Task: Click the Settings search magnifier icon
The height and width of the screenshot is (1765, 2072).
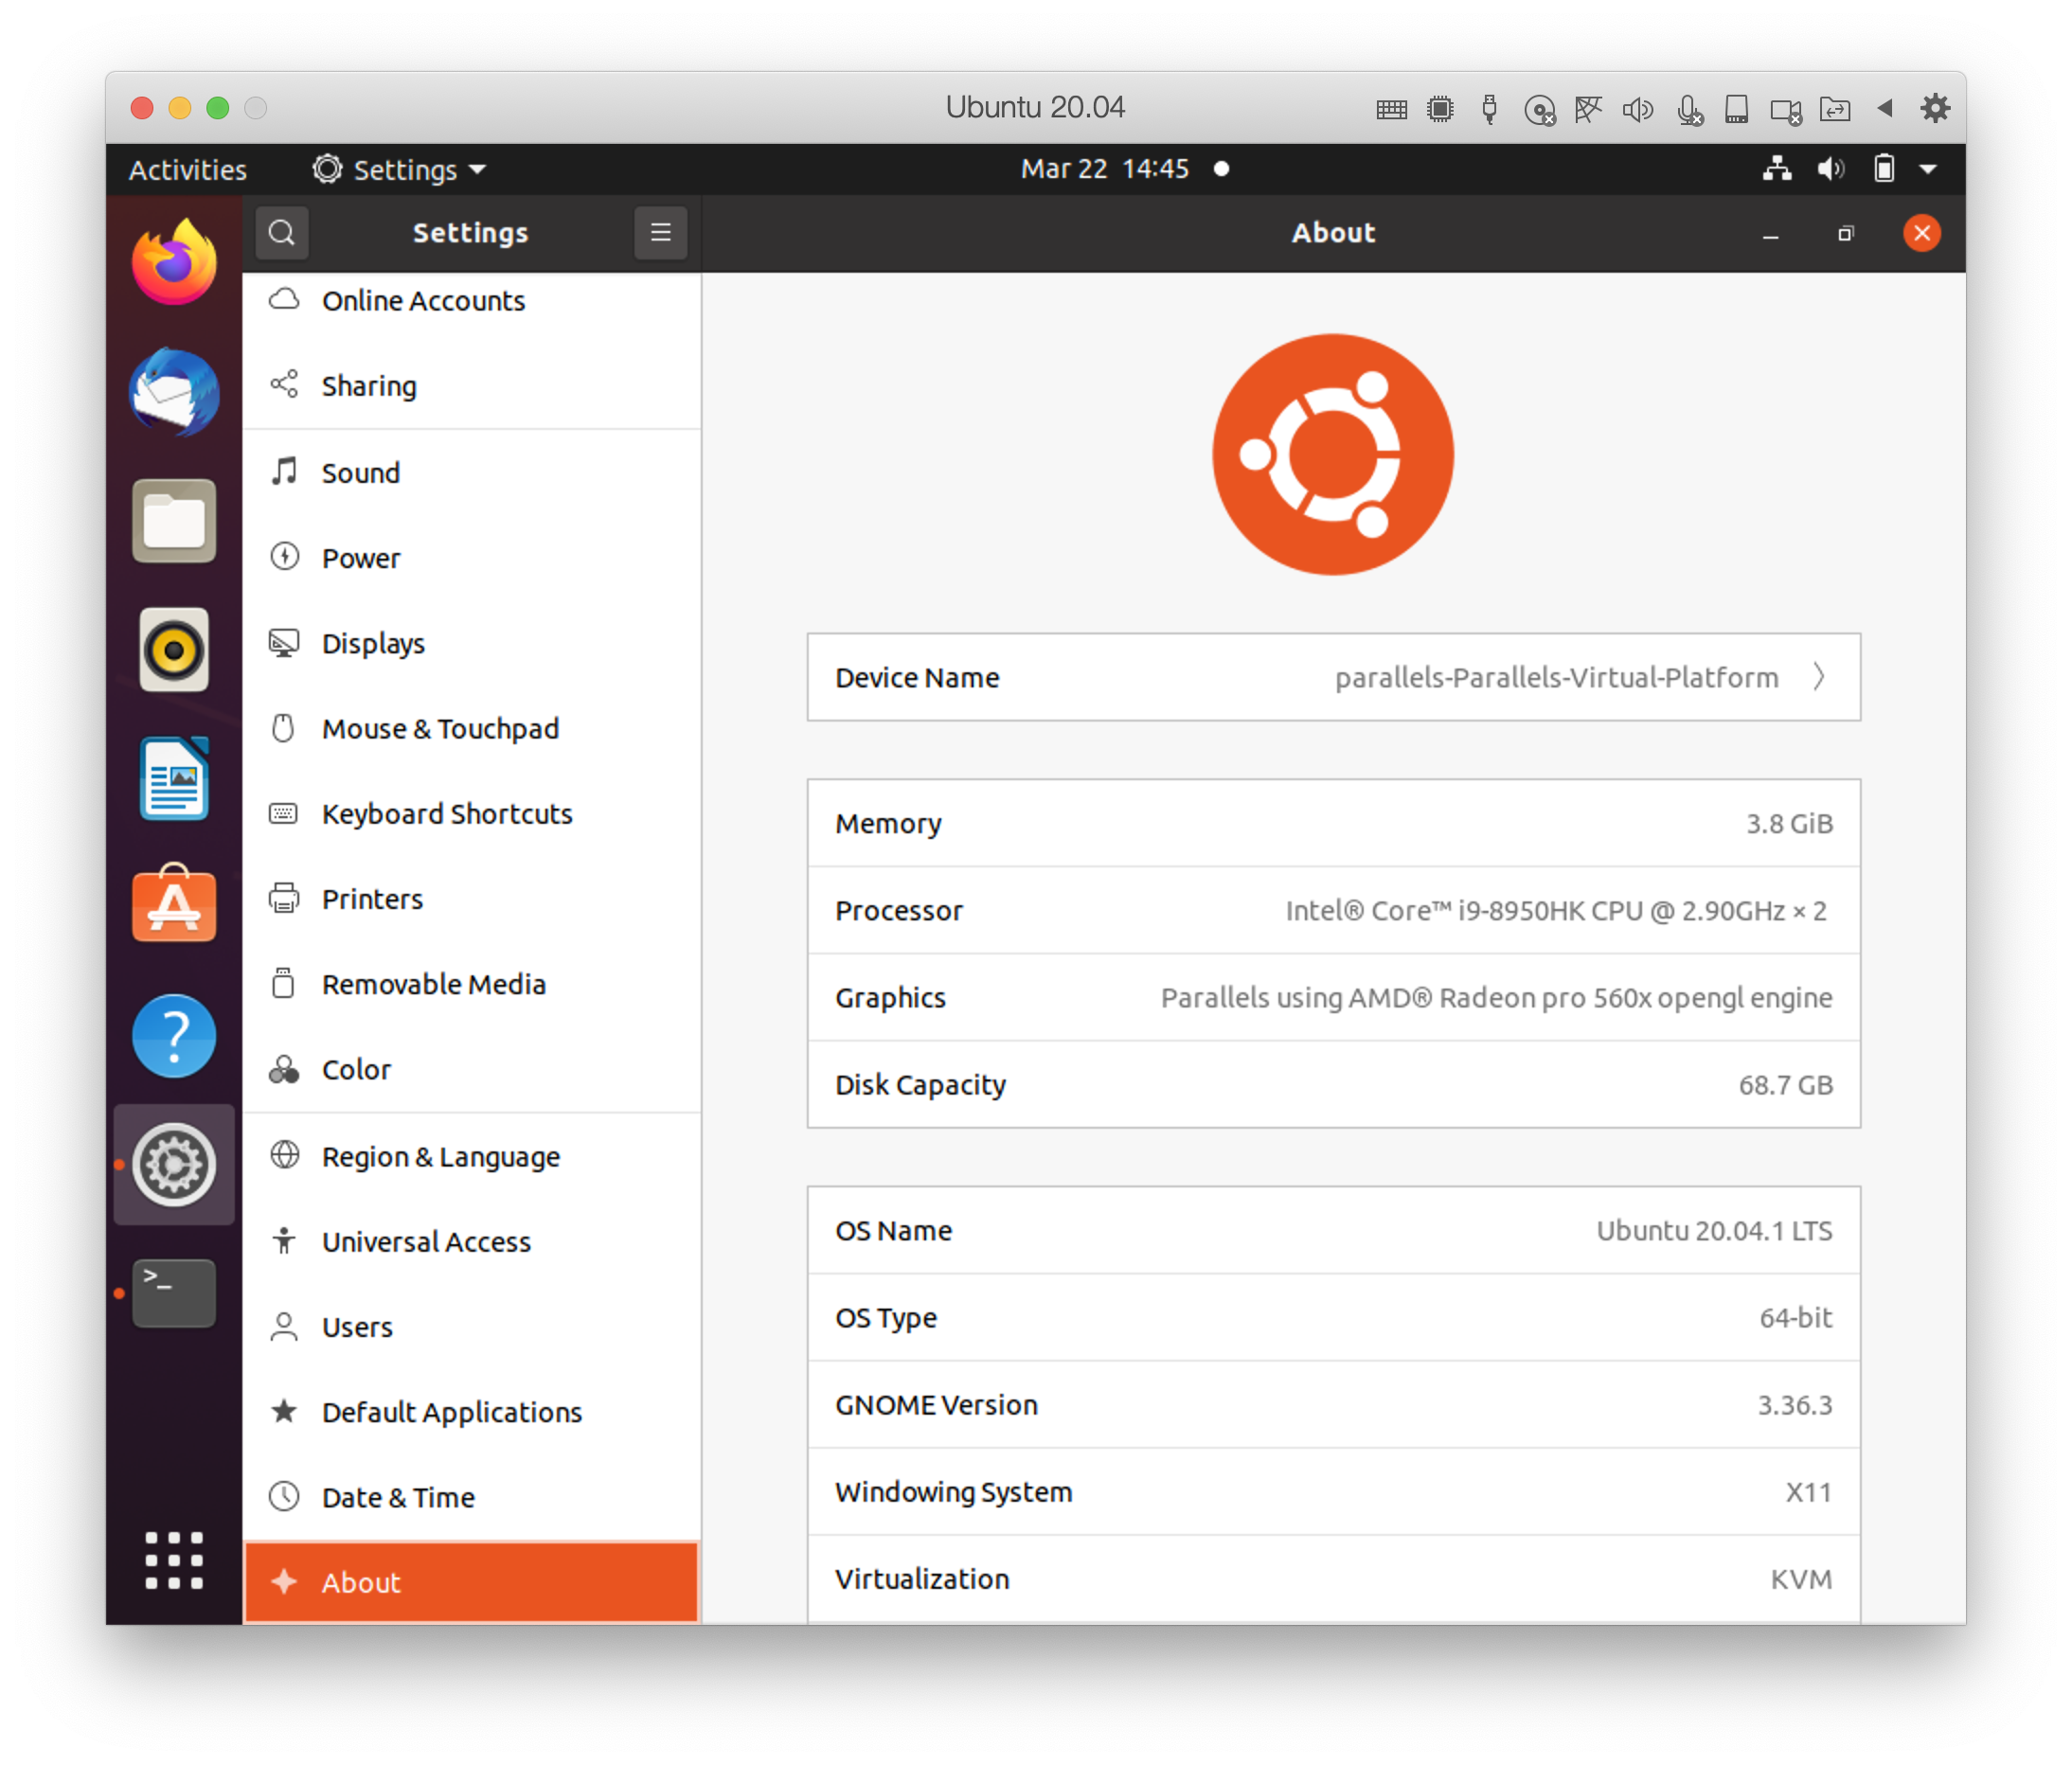Action: point(282,233)
